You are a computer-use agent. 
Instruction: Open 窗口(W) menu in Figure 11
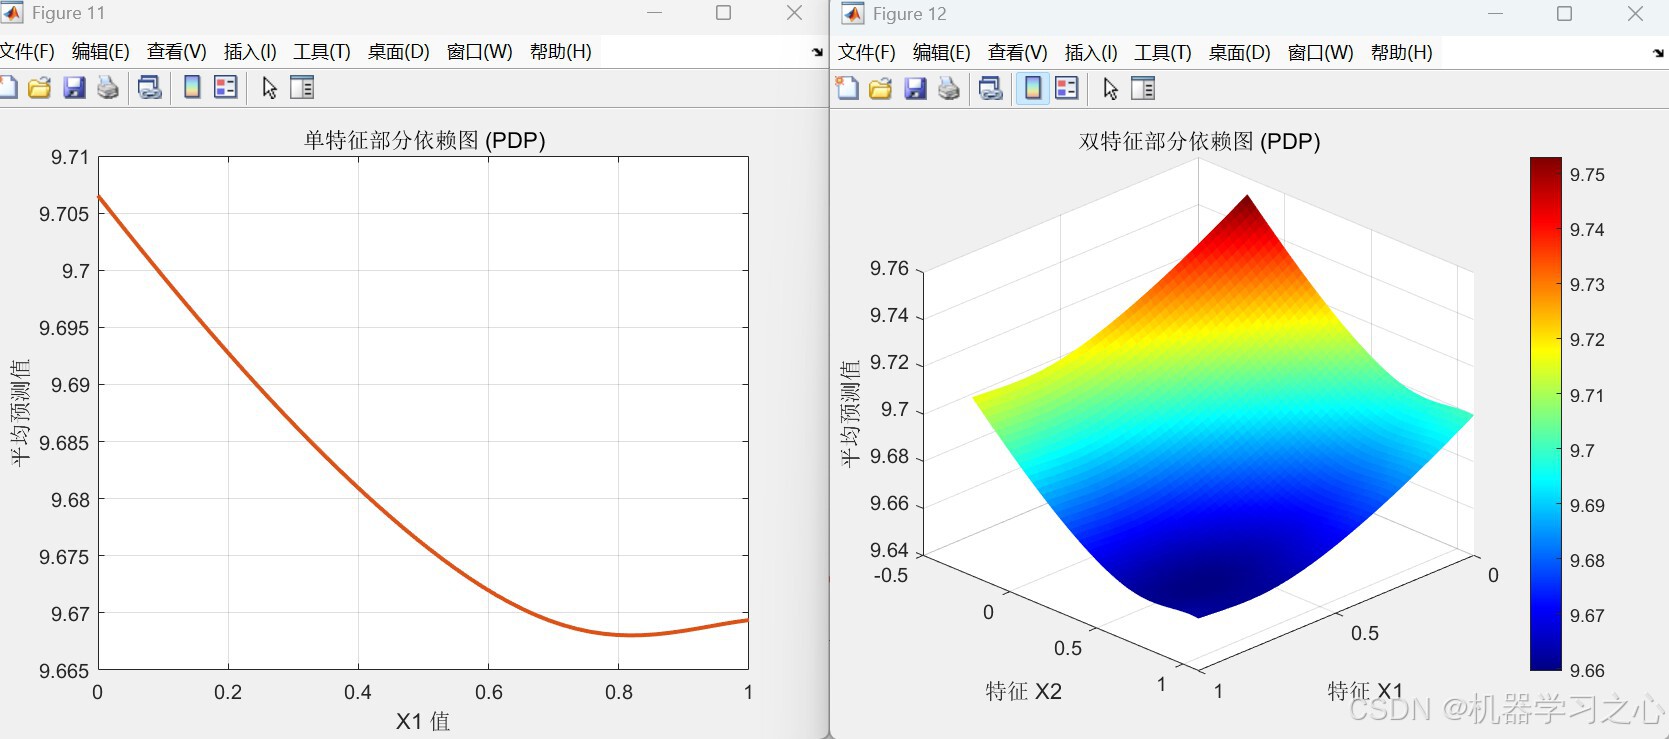click(x=480, y=52)
